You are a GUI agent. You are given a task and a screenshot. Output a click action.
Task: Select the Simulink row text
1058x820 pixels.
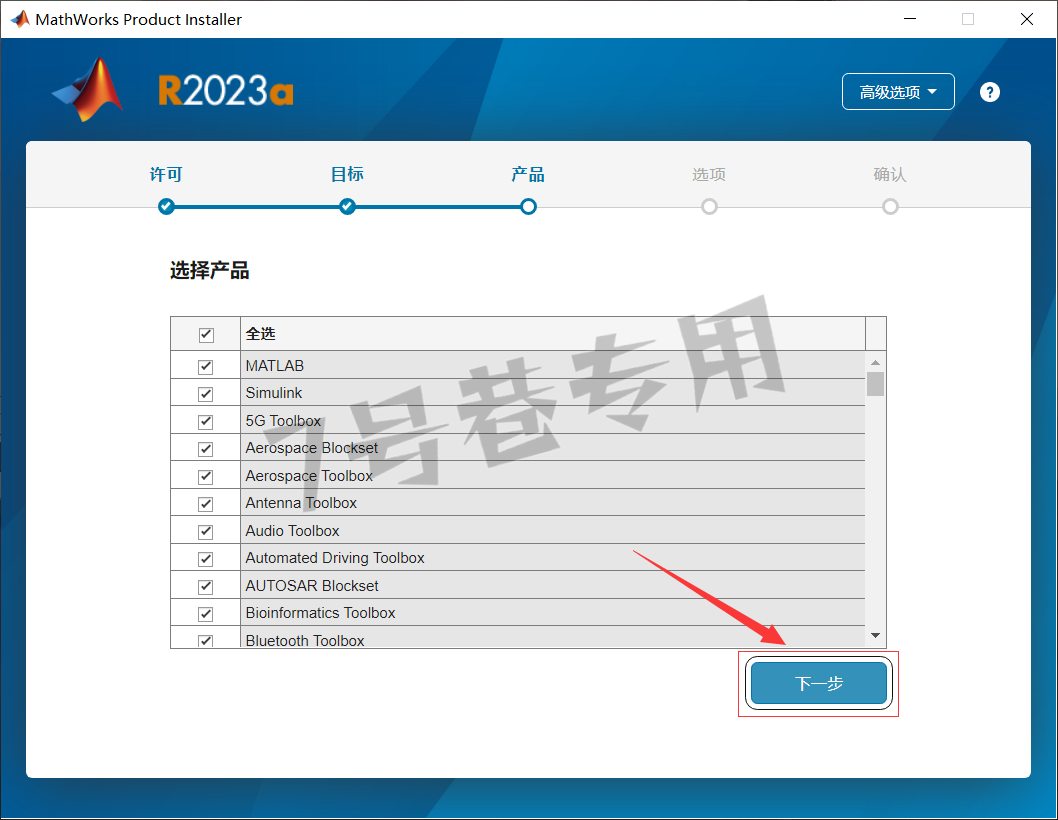pyautogui.click(x=274, y=393)
